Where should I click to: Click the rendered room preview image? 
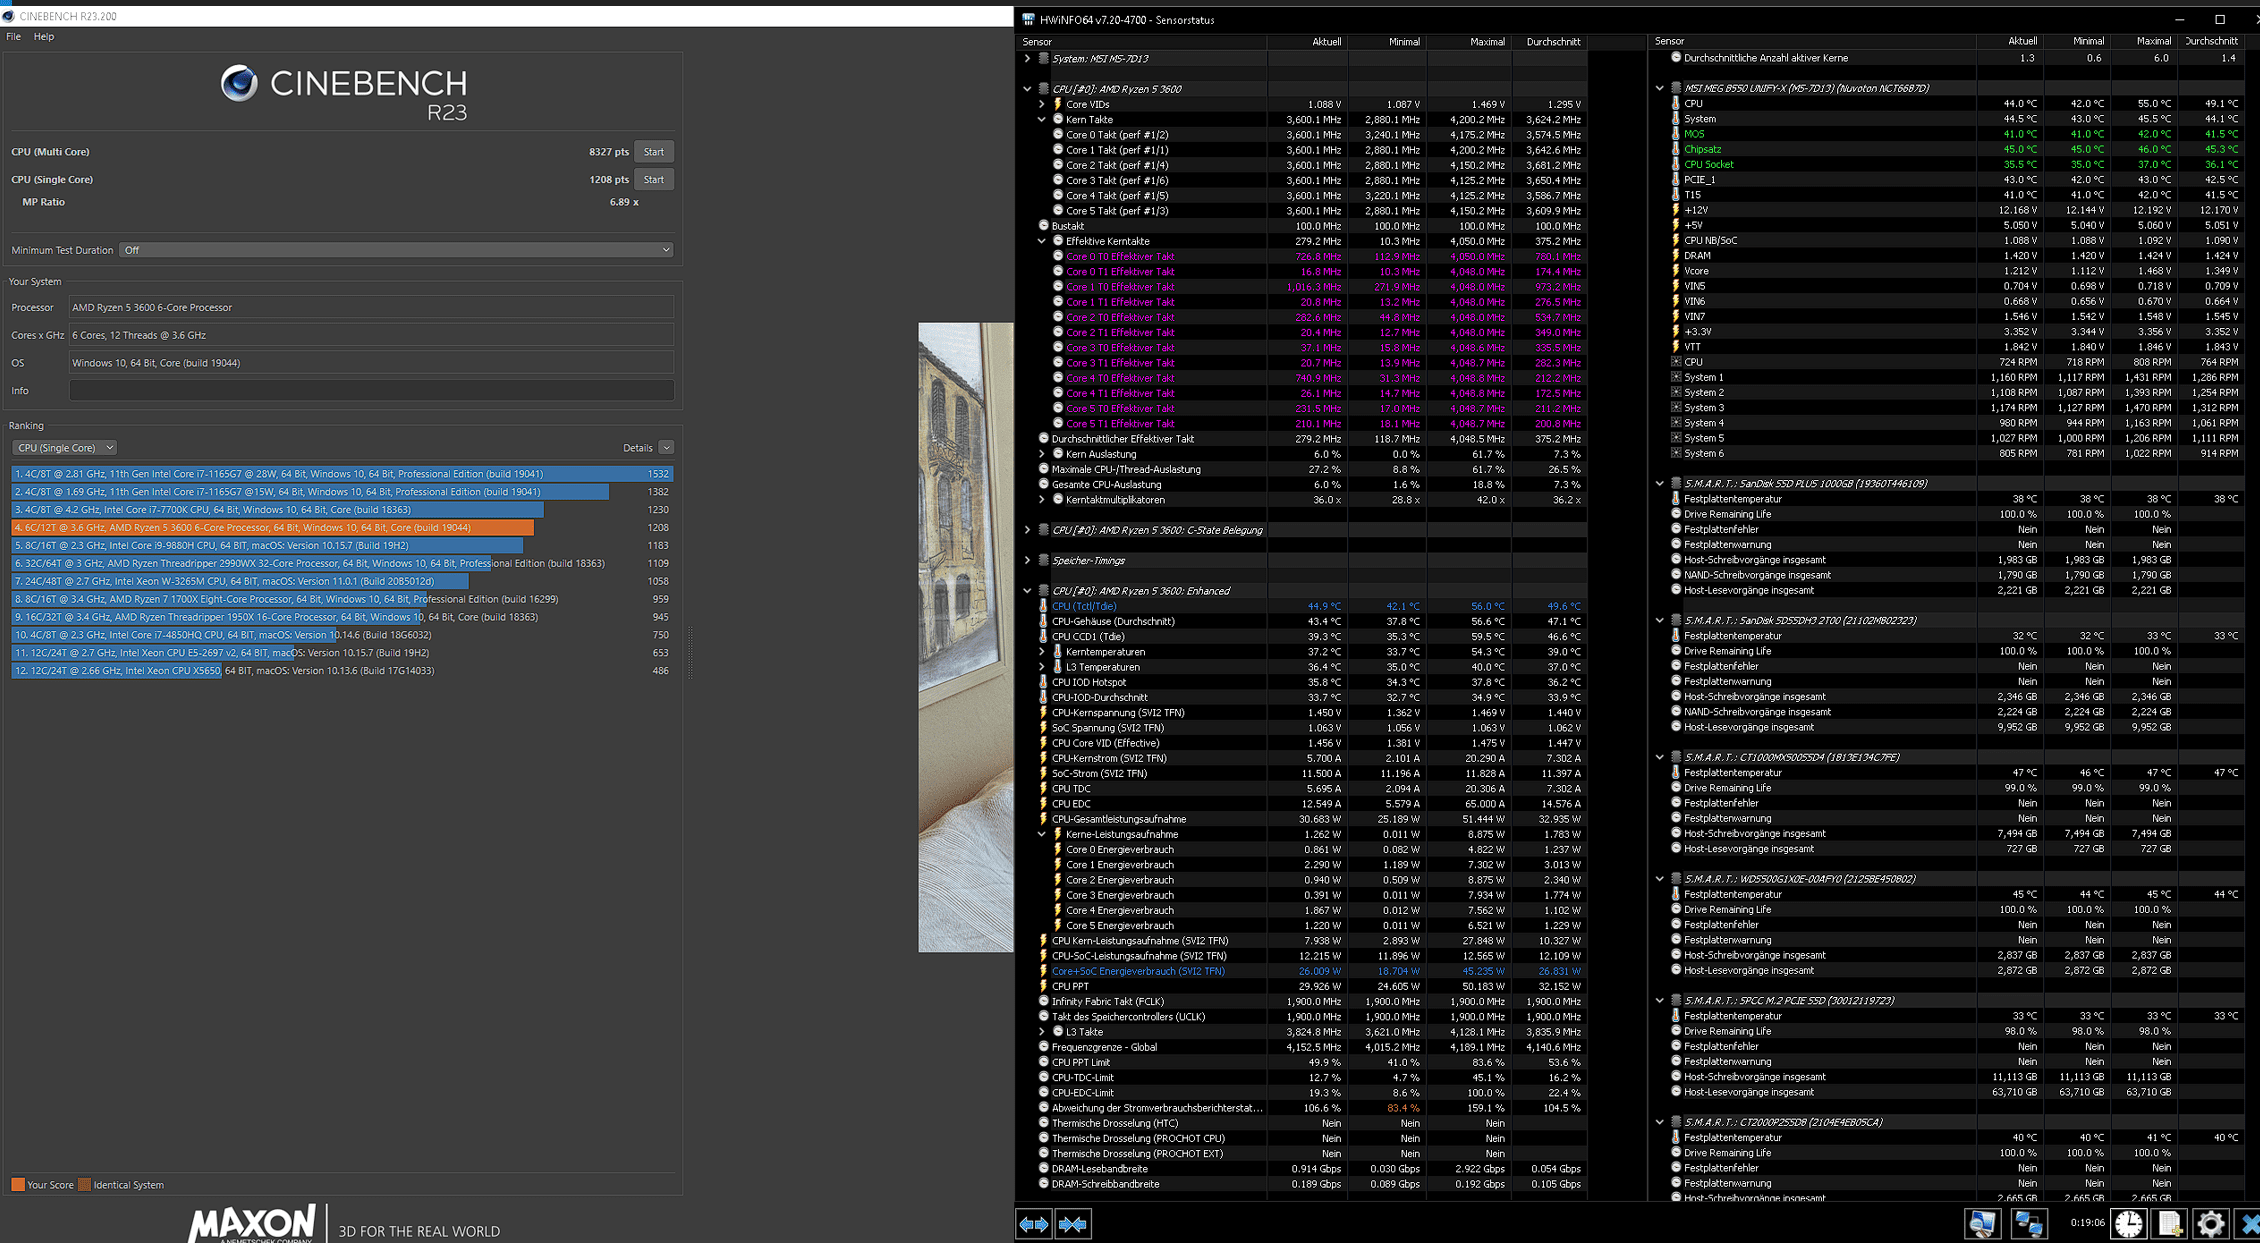pos(966,637)
